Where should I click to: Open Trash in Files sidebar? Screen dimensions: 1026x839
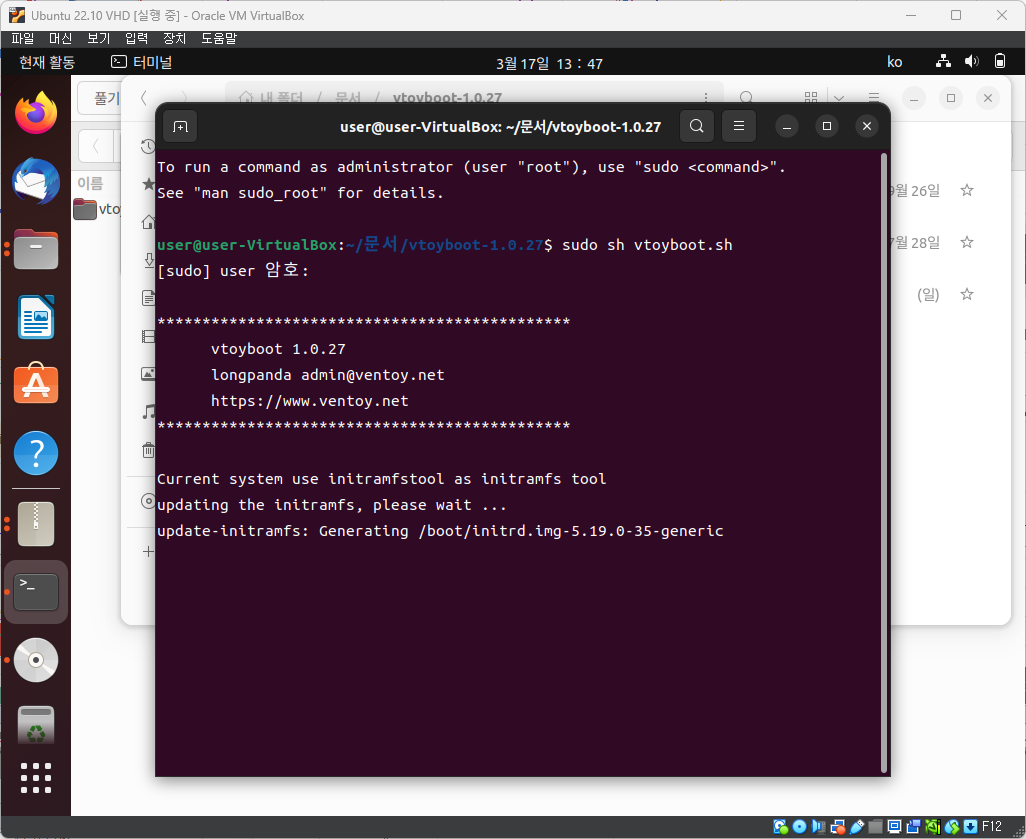149,450
